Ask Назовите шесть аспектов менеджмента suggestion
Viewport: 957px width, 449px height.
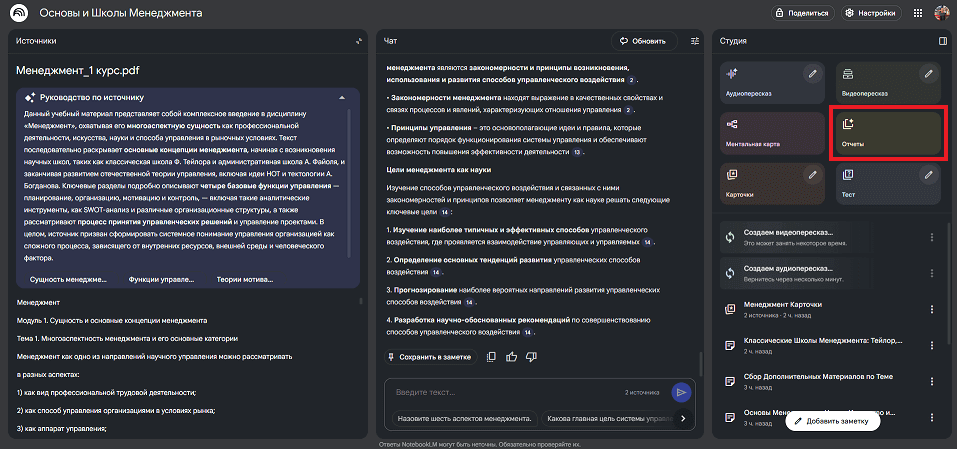[465, 418]
